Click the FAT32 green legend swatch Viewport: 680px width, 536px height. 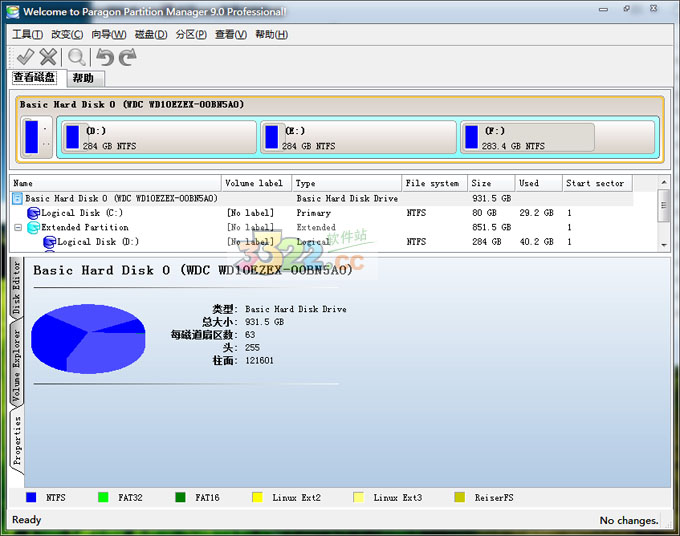click(x=103, y=497)
